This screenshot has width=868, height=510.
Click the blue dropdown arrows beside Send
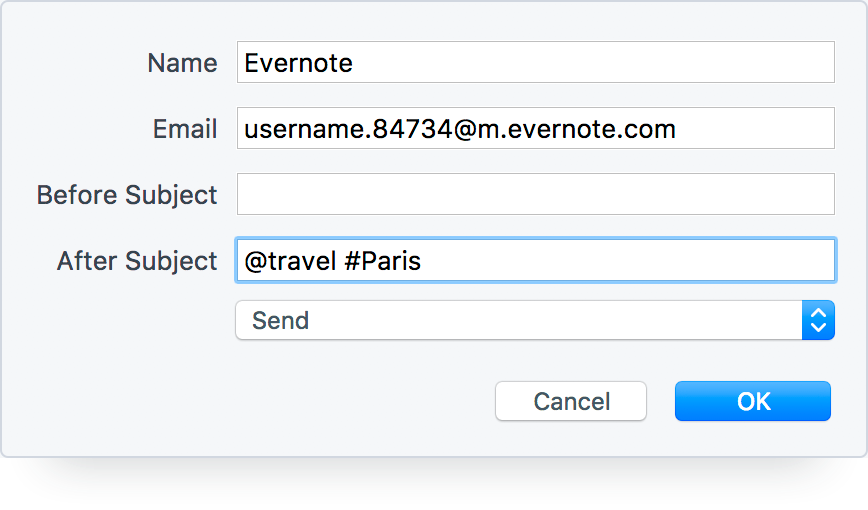pyautogui.click(x=818, y=321)
